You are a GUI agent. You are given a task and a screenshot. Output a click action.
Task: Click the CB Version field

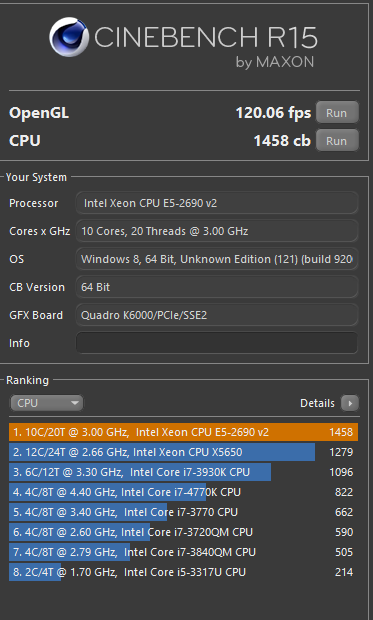pos(217,287)
